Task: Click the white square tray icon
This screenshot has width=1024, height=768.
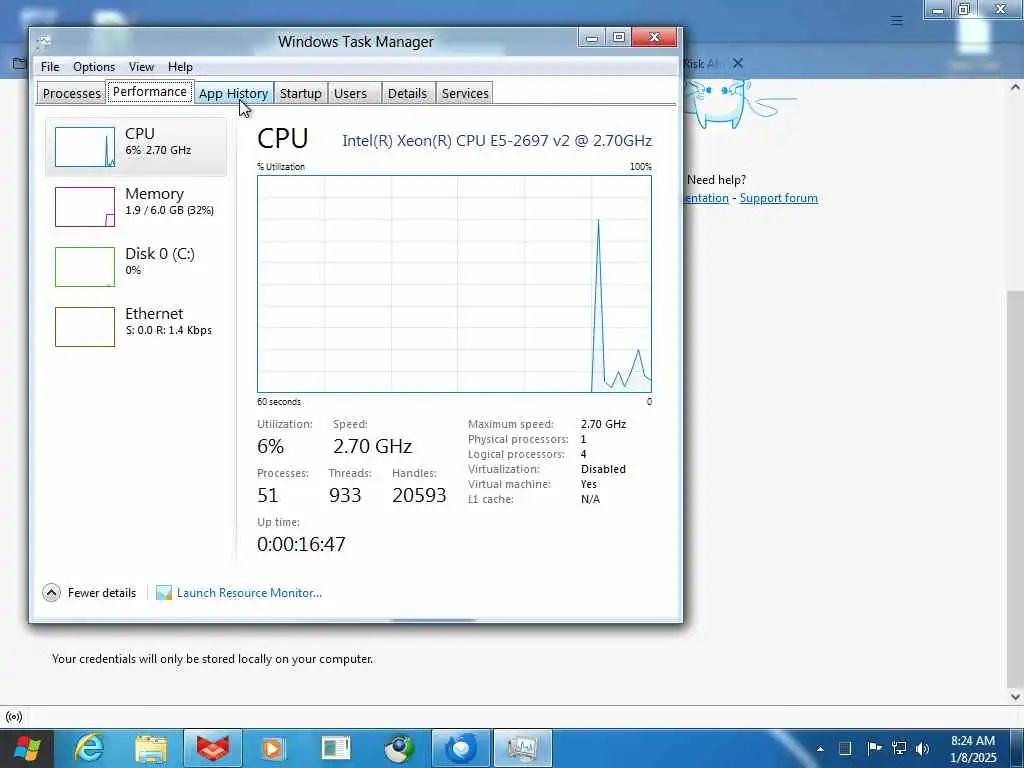Action: 845,748
